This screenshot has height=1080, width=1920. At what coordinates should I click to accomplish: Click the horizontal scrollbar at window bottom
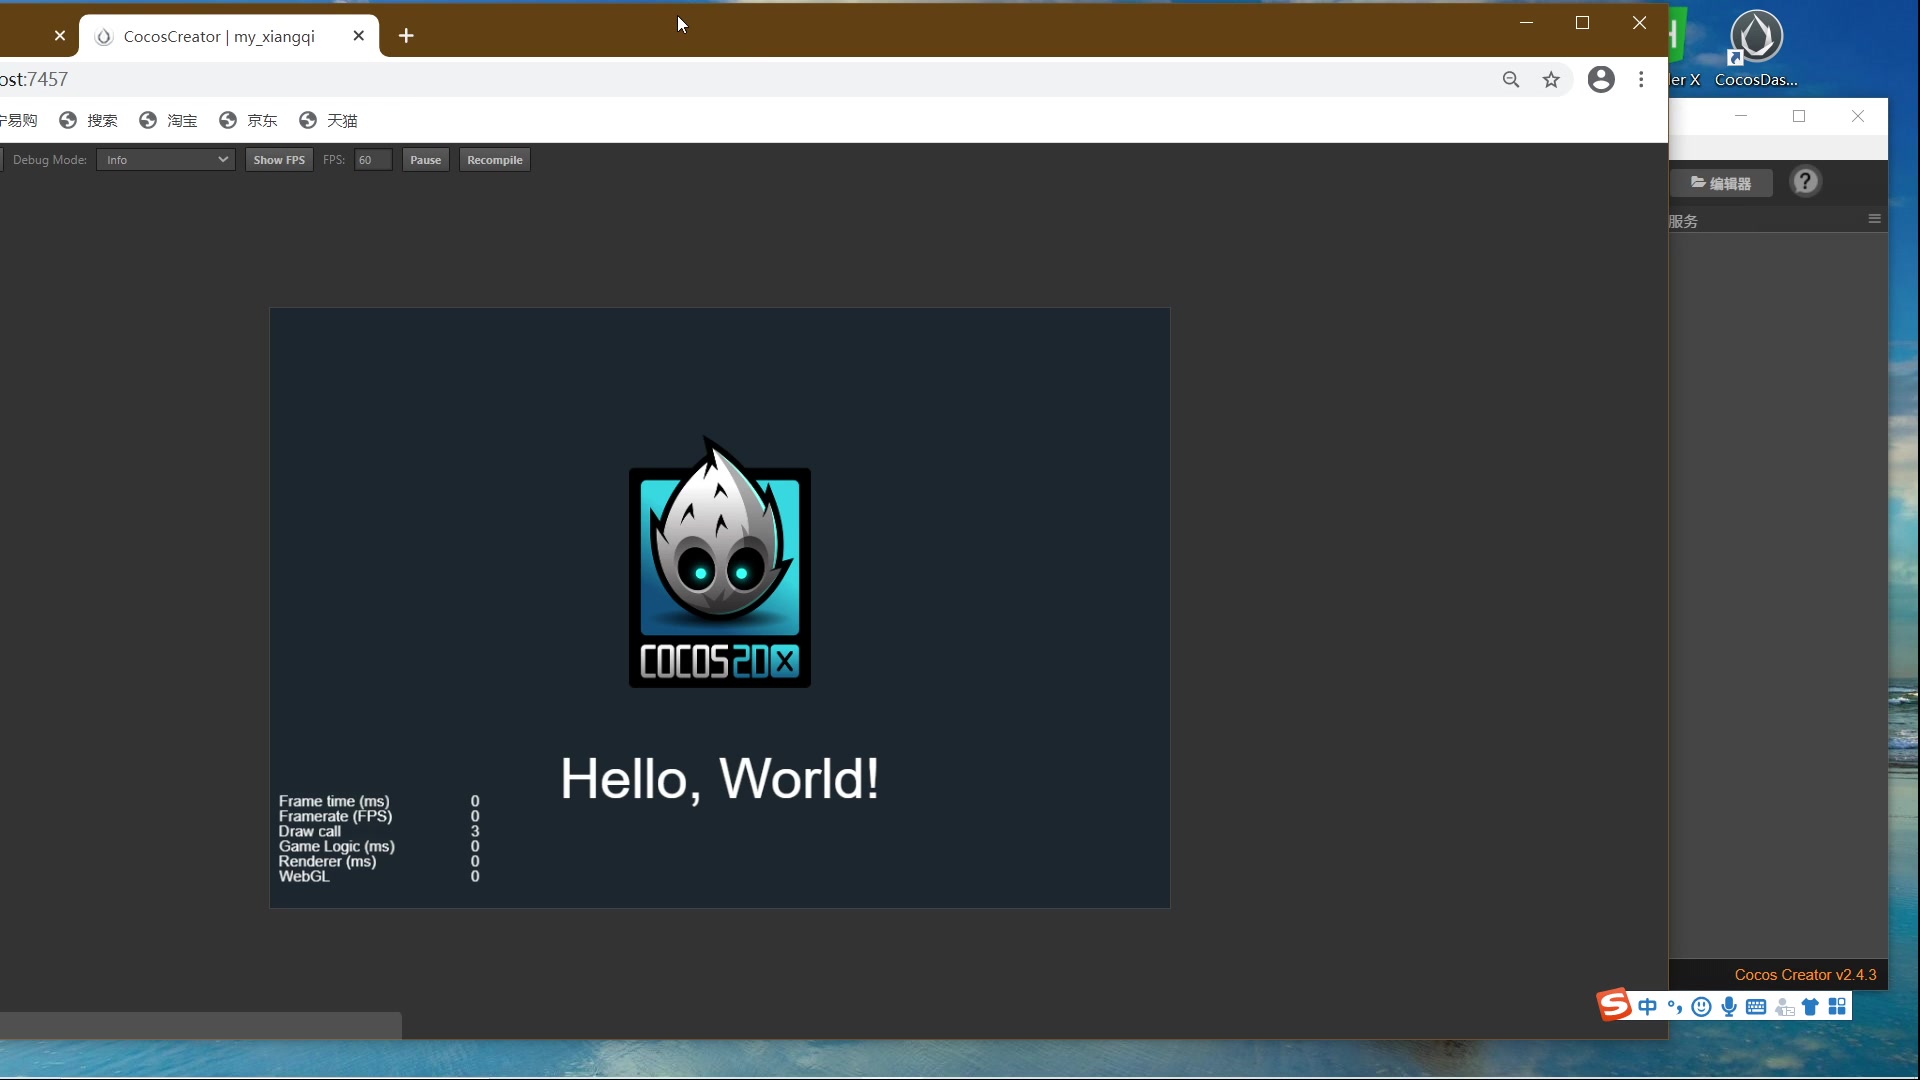tap(200, 1025)
